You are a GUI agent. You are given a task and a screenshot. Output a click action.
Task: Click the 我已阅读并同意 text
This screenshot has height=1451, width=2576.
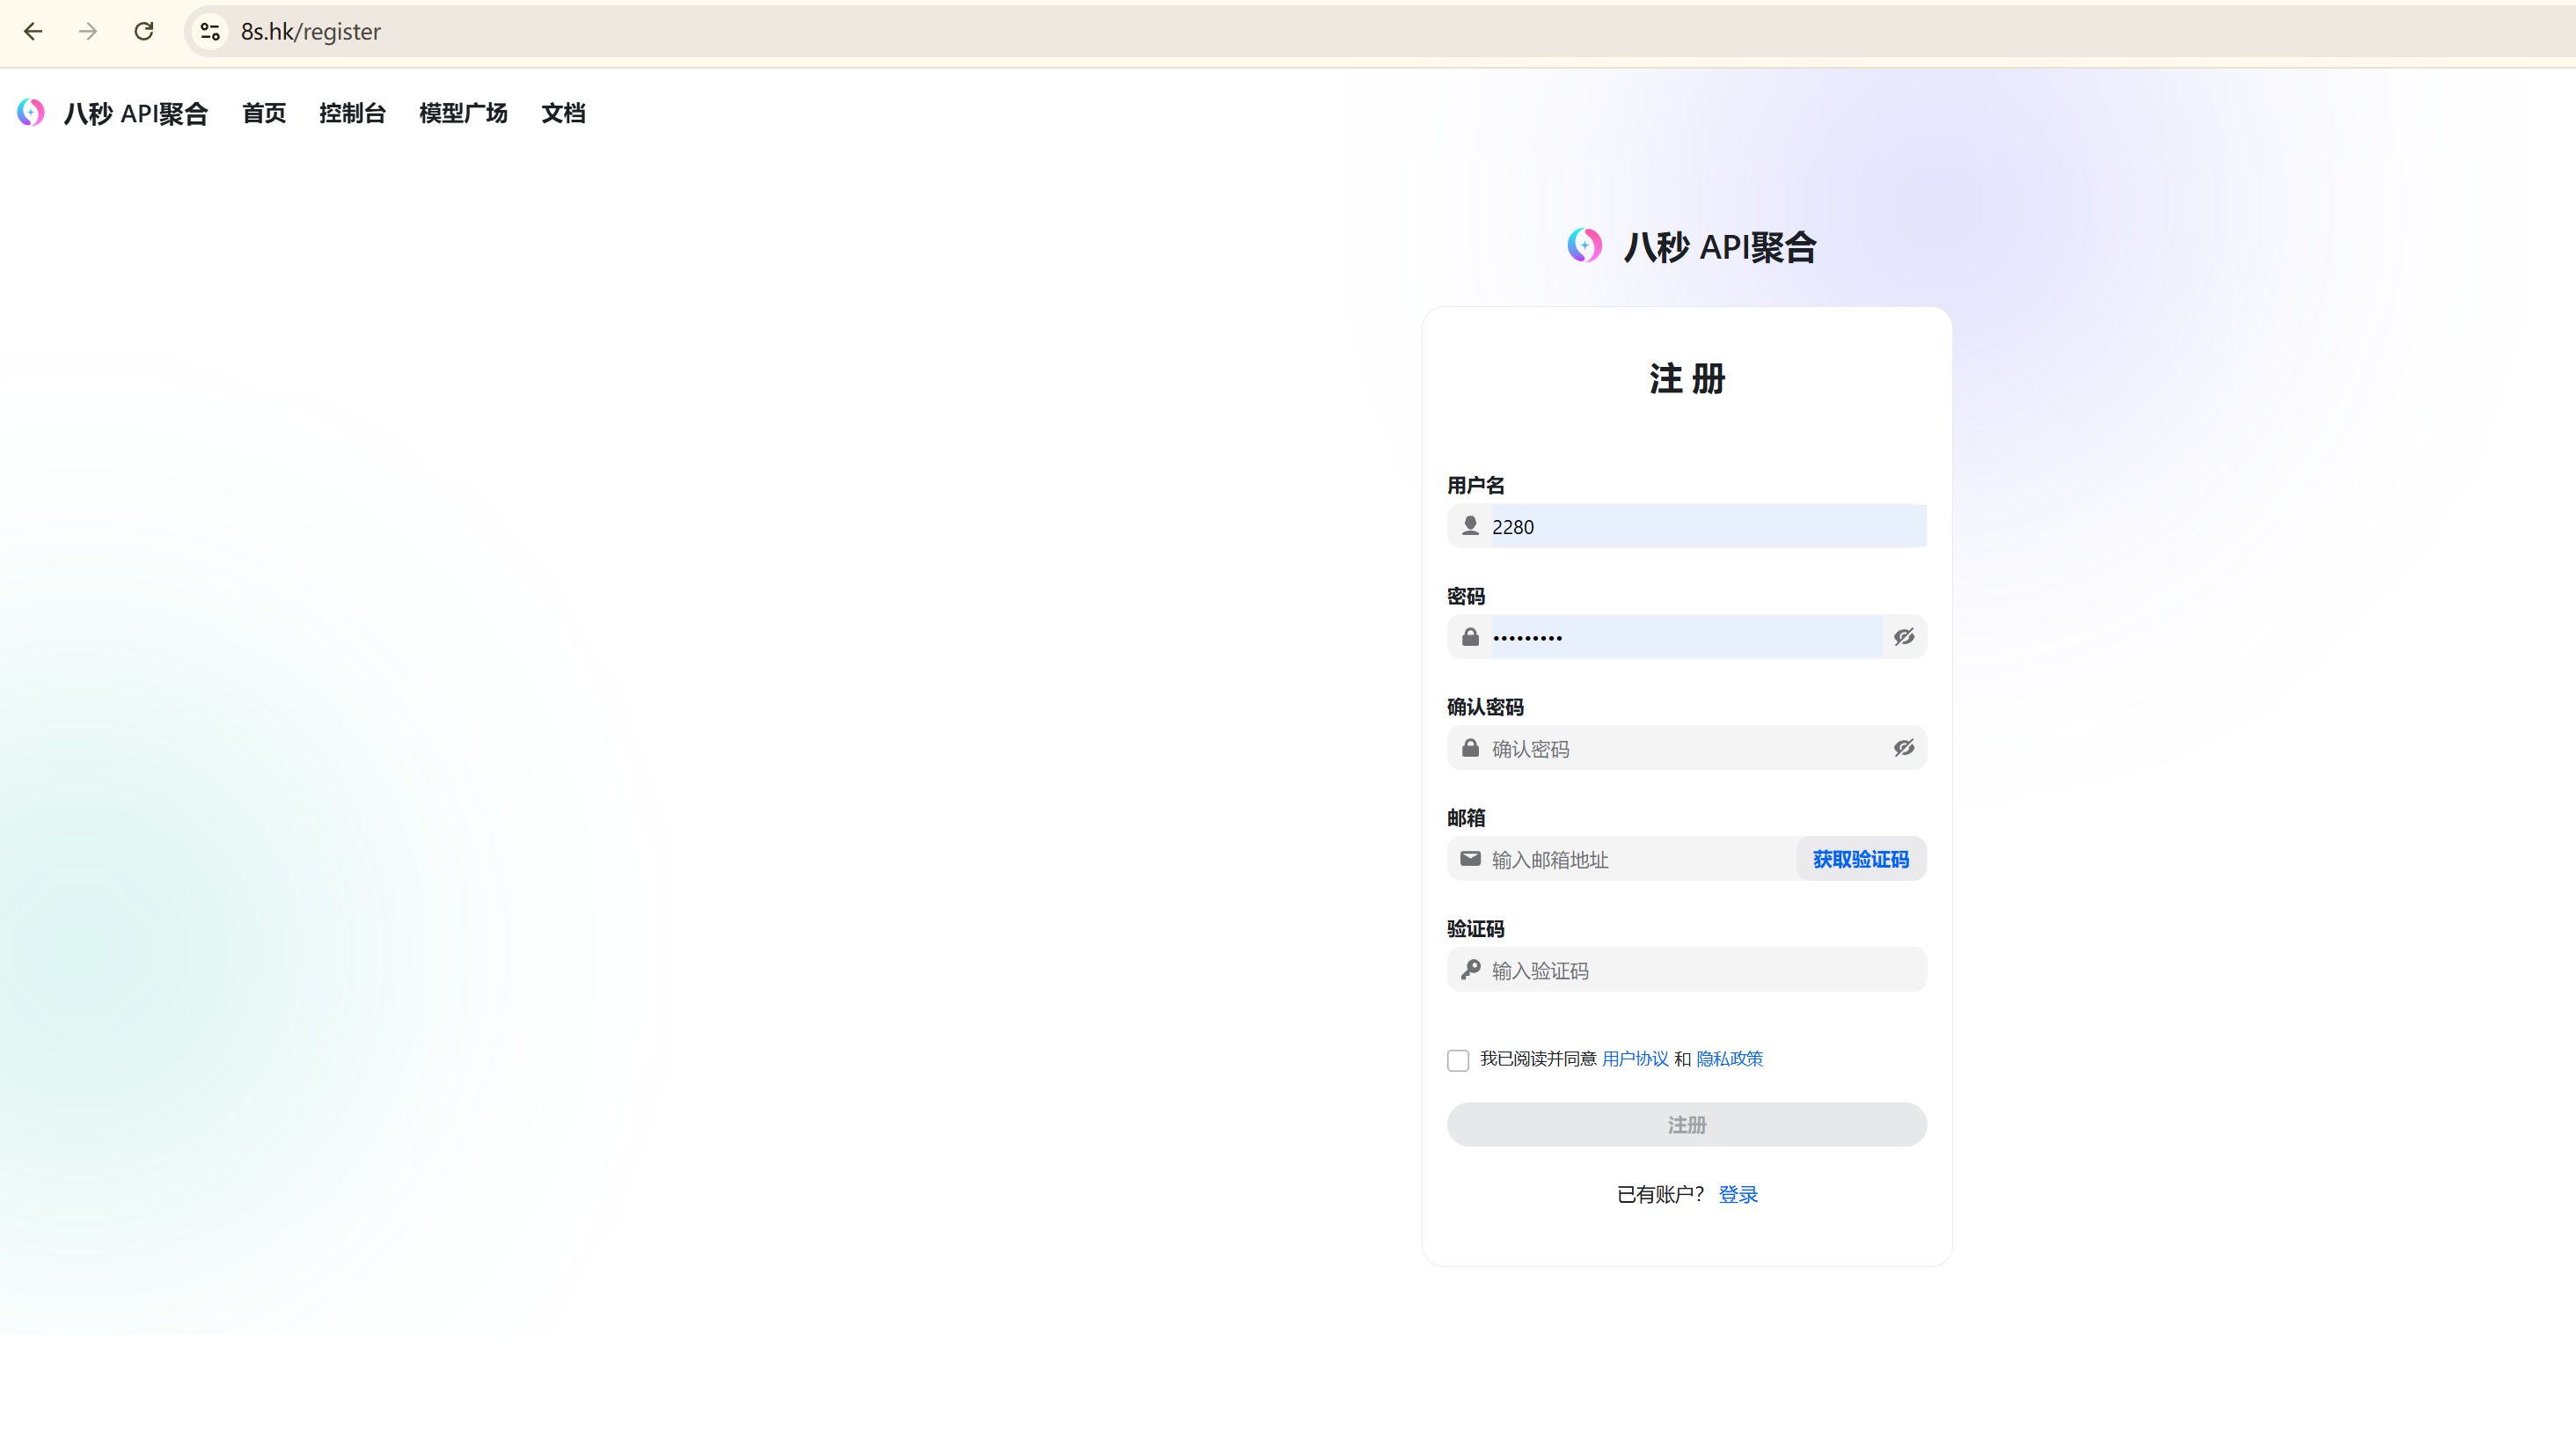click(x=1538, y=1059)
